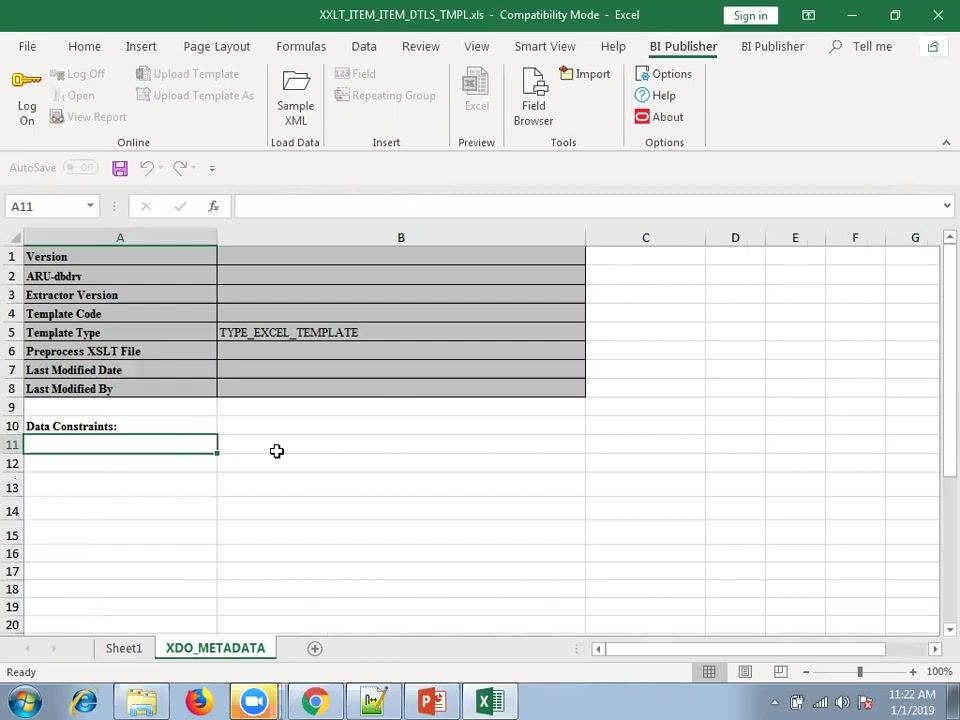
Task: Click the Share icon in the ribbon
Action: (x=934, y=47)
